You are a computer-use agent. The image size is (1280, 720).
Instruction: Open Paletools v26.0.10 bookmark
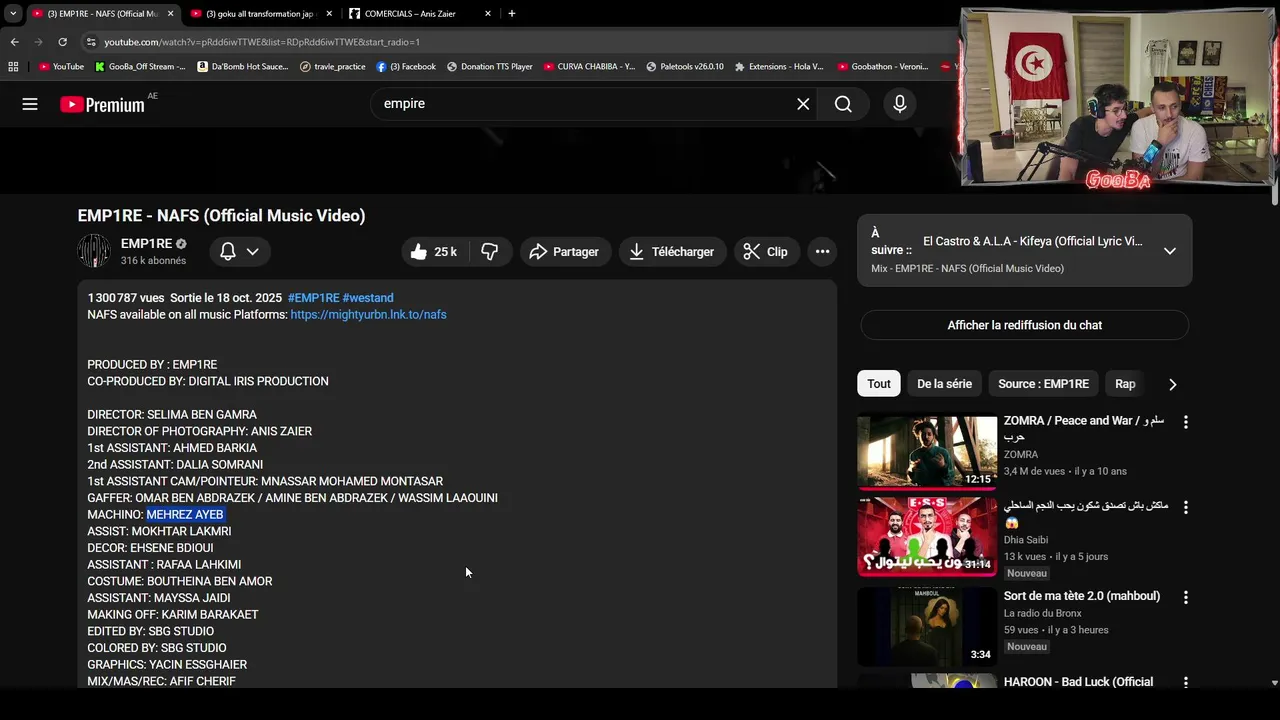point(686,67)
